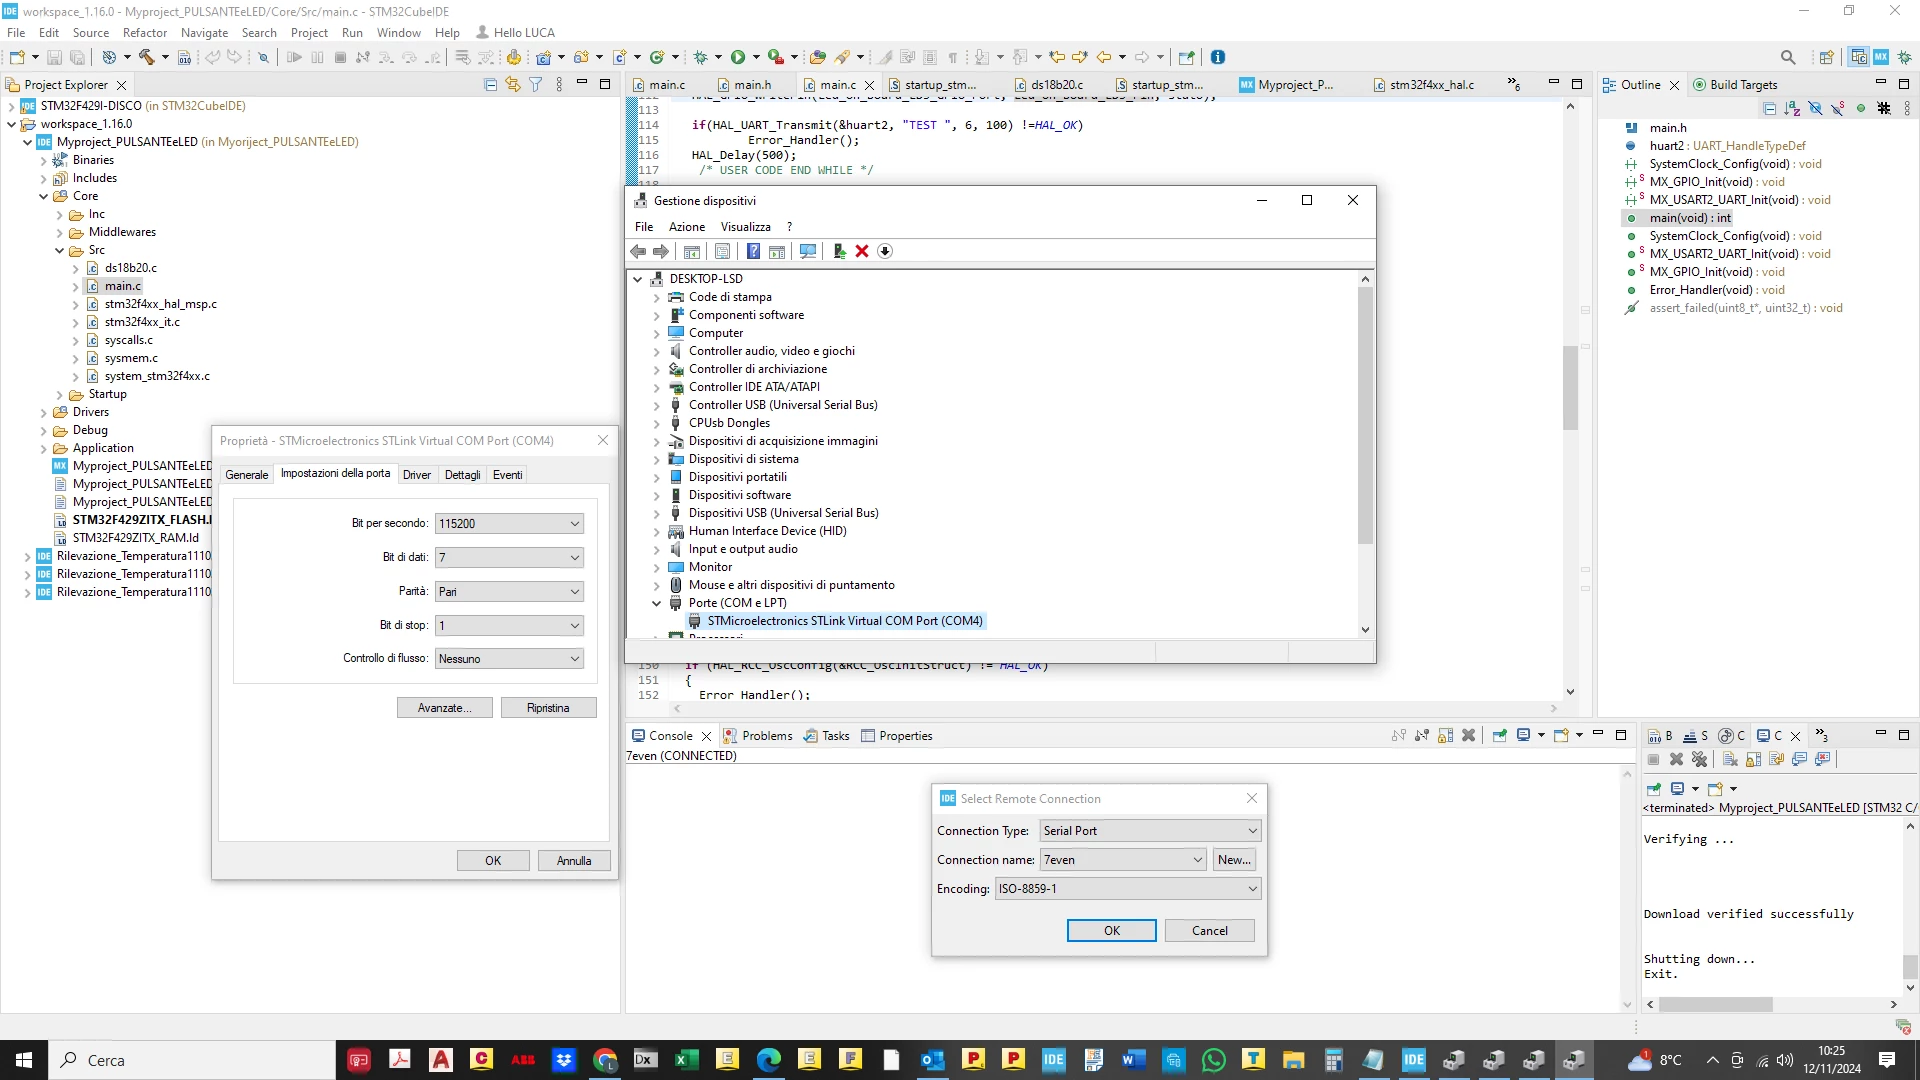1920x1080 pixels.
Task: Click scan hardware monitor icon in Gestione dispositivi
Action: coord(808,251)
